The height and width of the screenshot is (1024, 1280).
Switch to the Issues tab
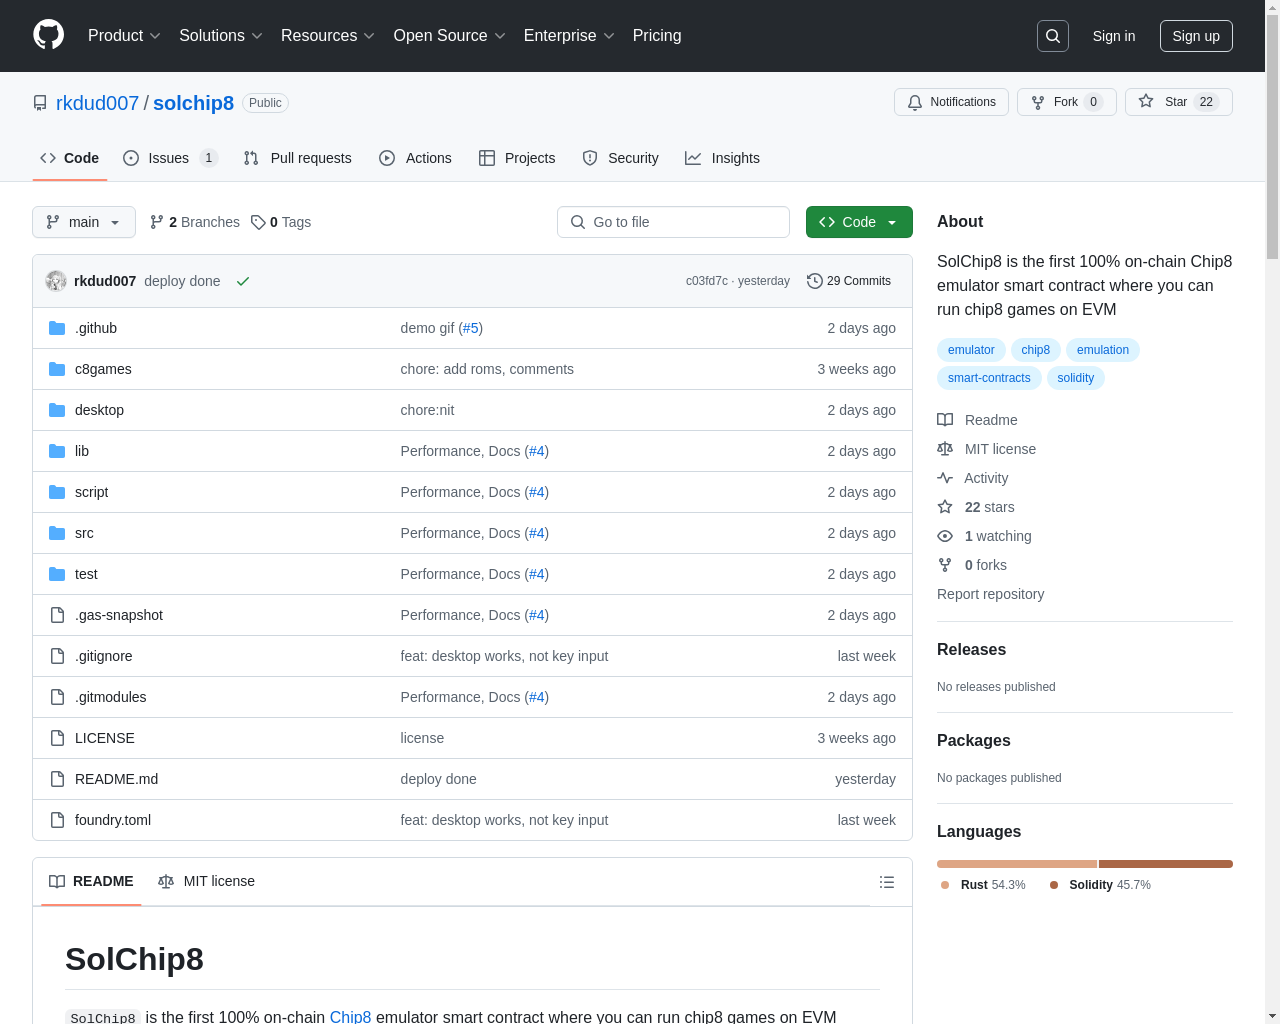coord(170,158)
